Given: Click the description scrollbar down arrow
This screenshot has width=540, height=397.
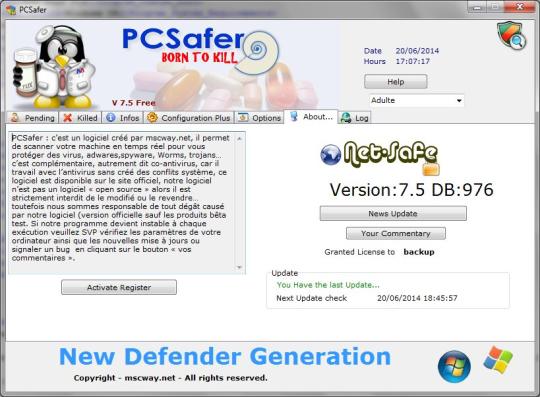Looking at the screenshot, I should (239, 267).
